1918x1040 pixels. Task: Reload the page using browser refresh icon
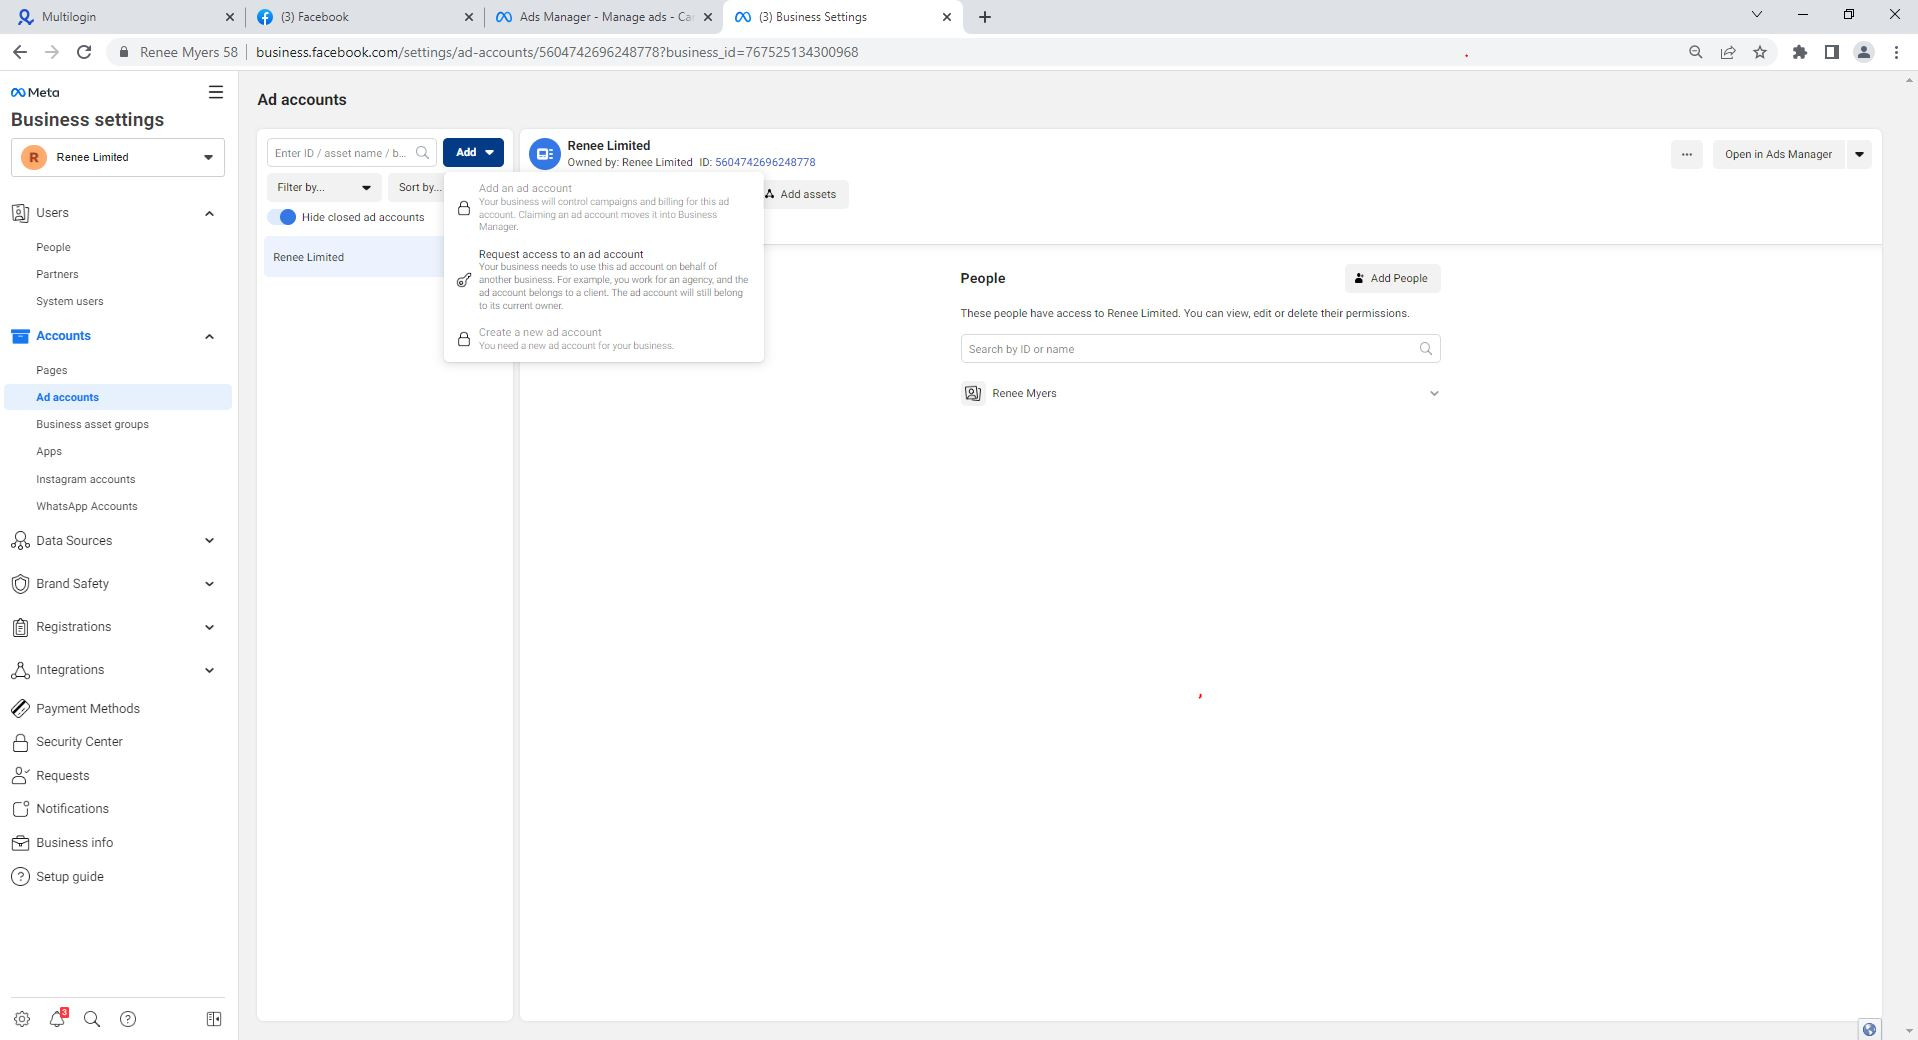pyautogui.click(x=84, y=52)
